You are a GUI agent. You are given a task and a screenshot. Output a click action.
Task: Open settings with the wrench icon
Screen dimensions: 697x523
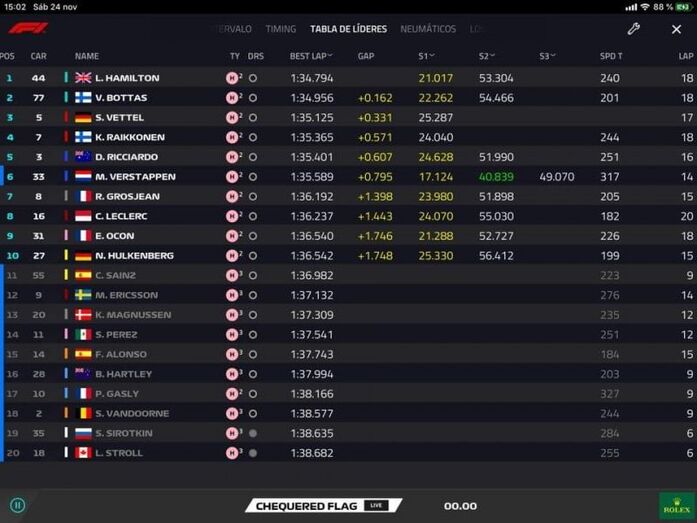click(x=633, y=29)
